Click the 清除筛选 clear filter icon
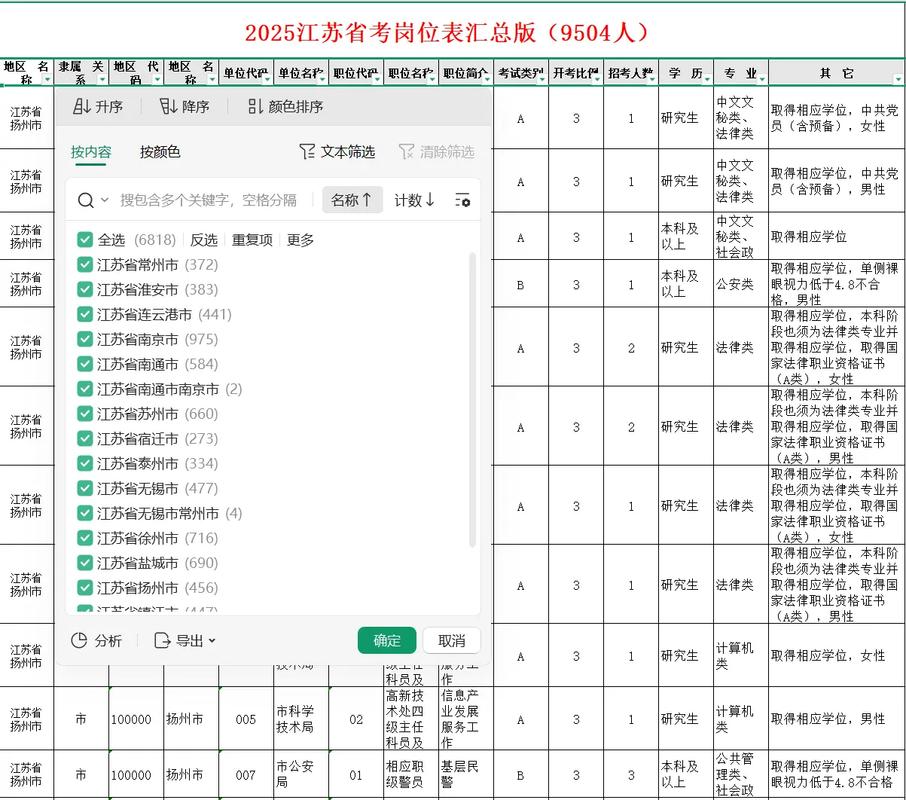 [x=406, y=150]
